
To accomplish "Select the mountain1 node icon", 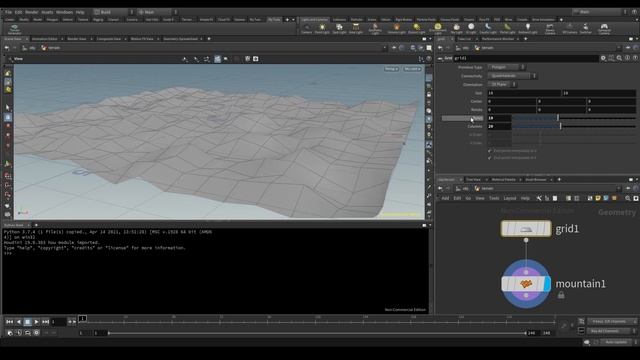I will pos(526,284).
